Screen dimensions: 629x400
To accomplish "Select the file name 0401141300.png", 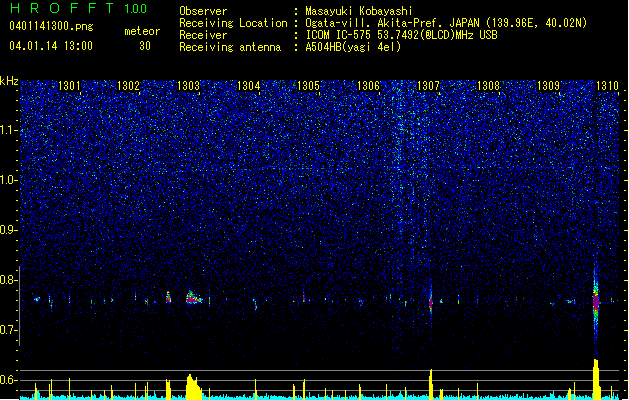I will pos(51,26).
